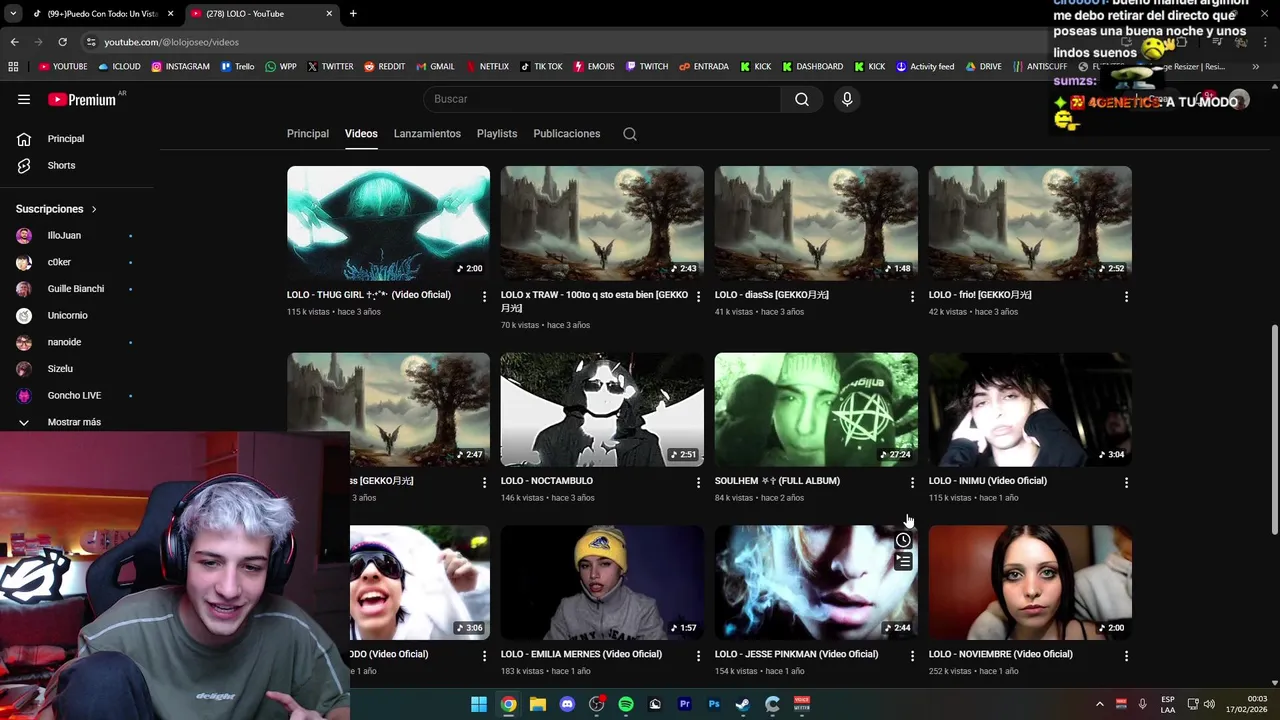Image resolution: width=1280 pixels, height=720 pixels.
Task: Open the YouTube hamburger guide menu
Action: [24, 99]
